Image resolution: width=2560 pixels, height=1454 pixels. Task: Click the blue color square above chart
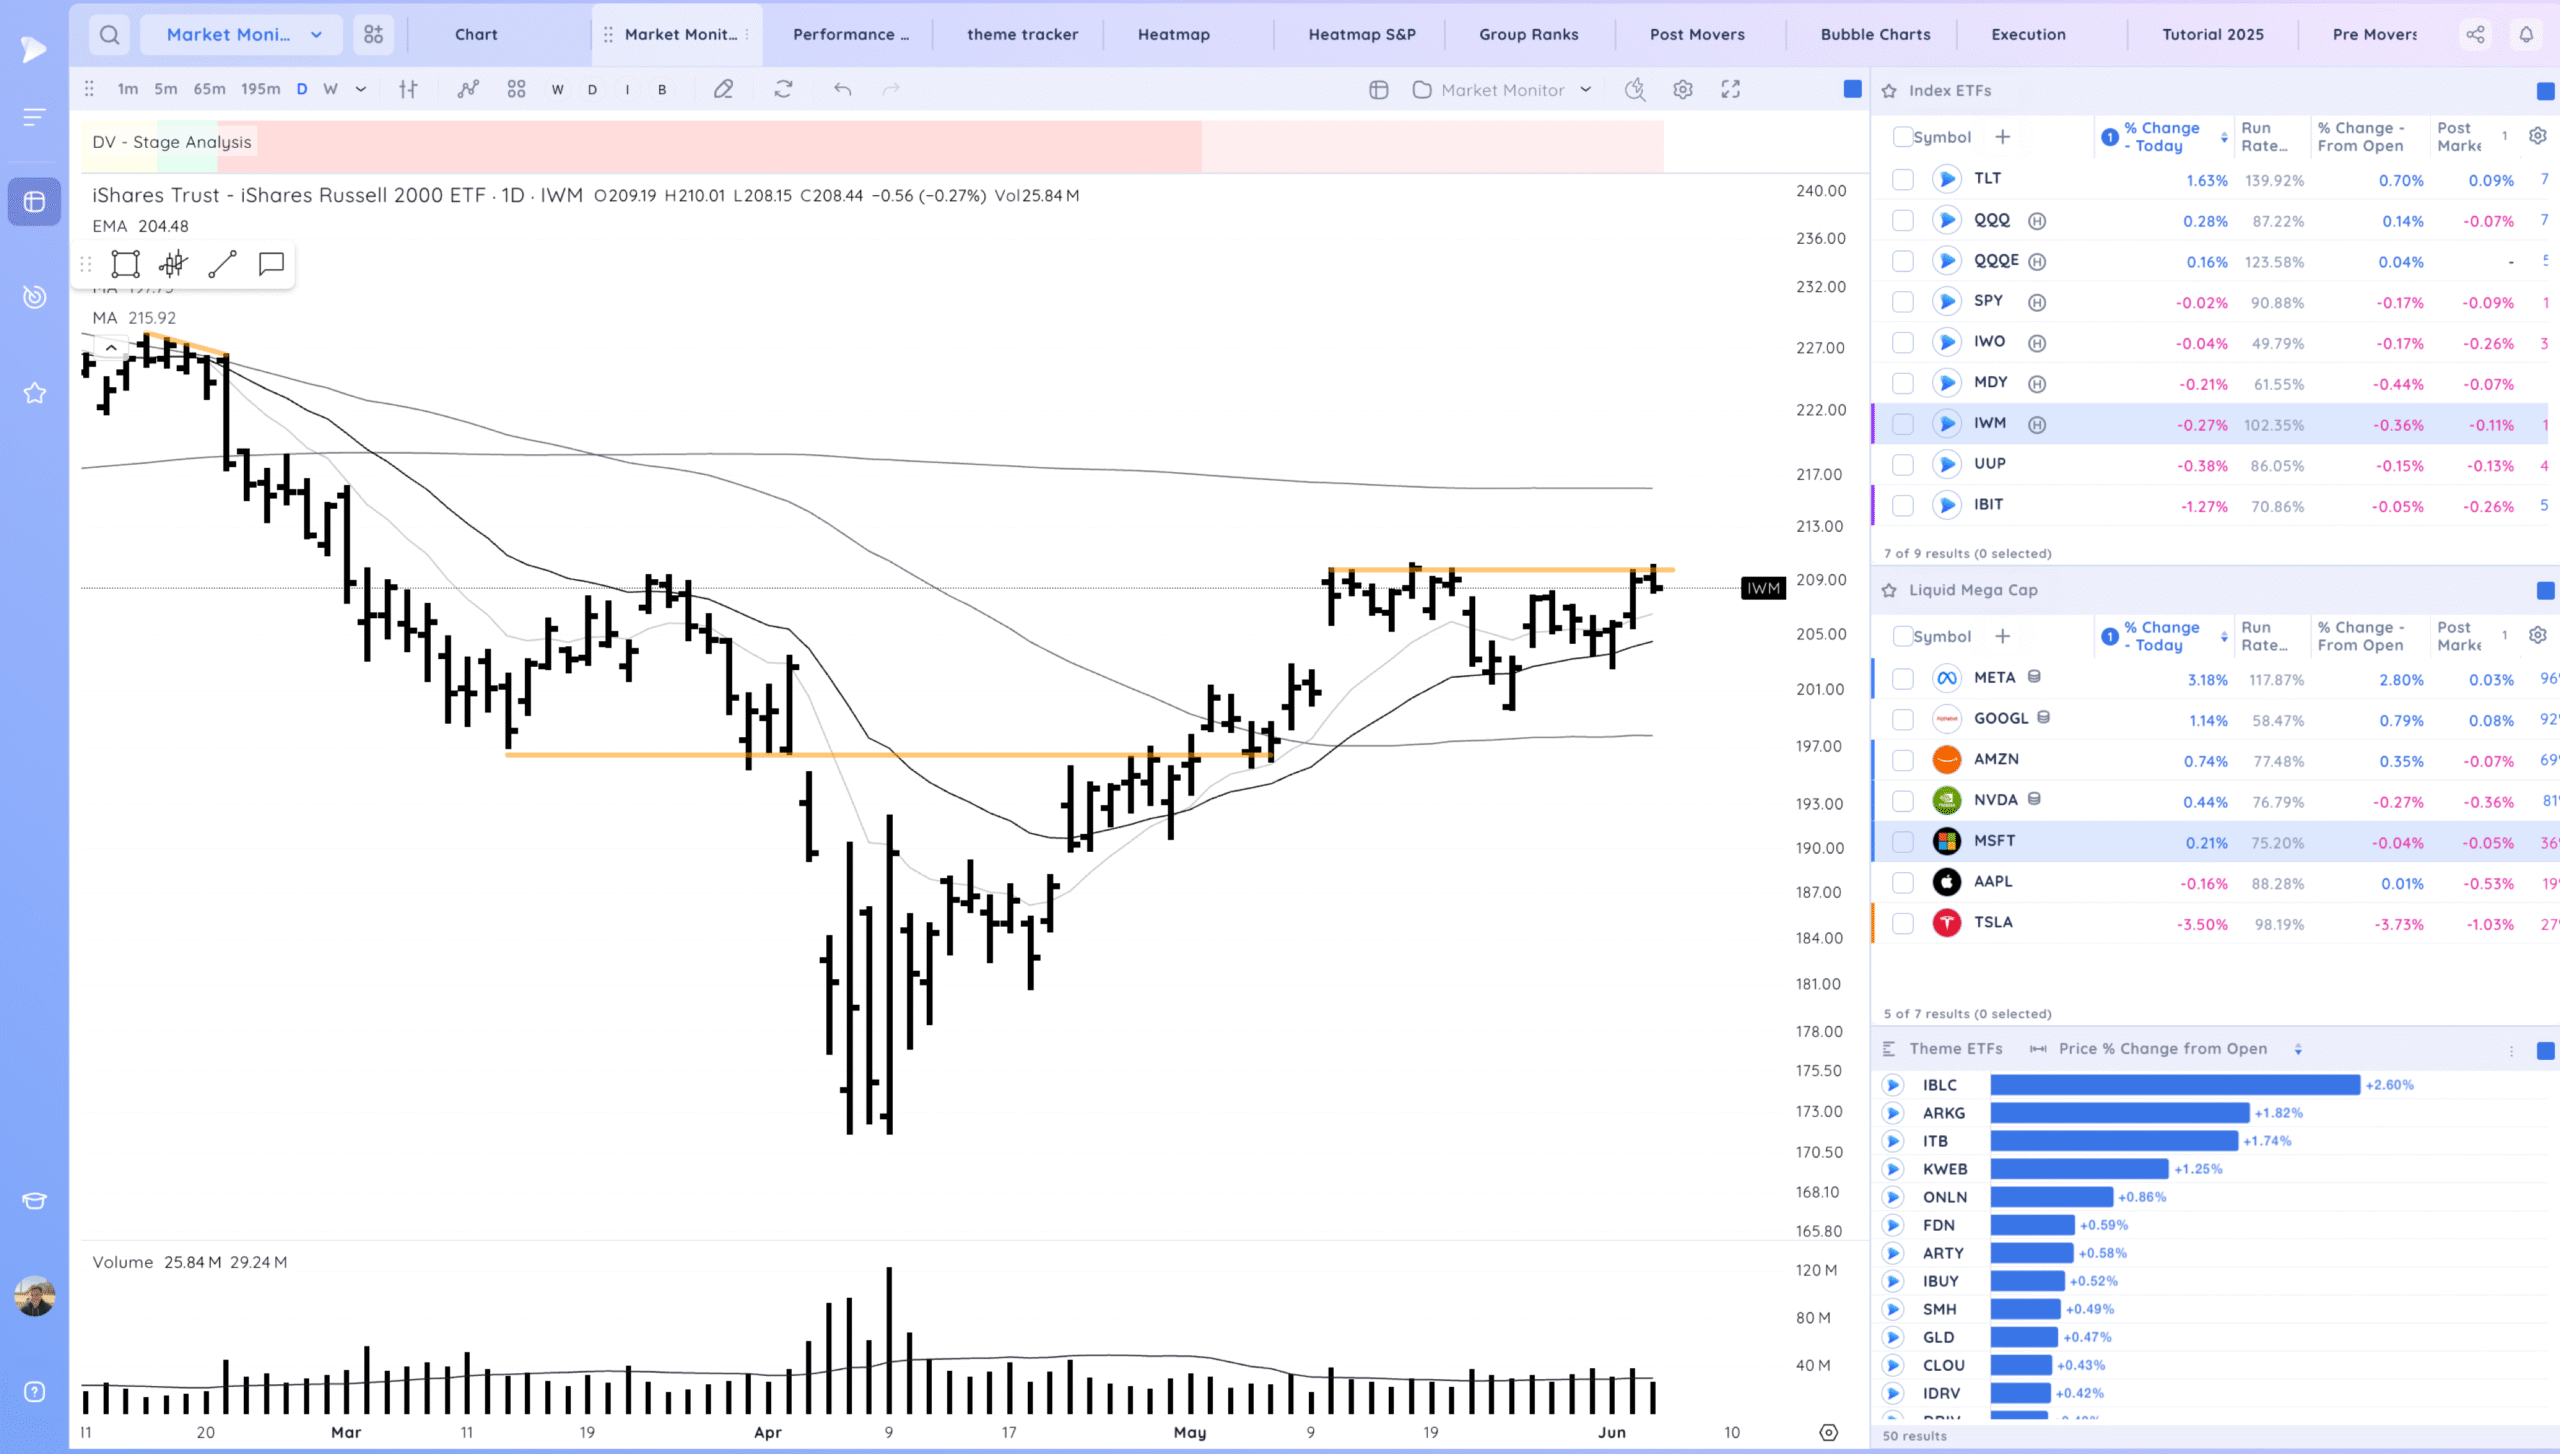[x=1852, y=90]
